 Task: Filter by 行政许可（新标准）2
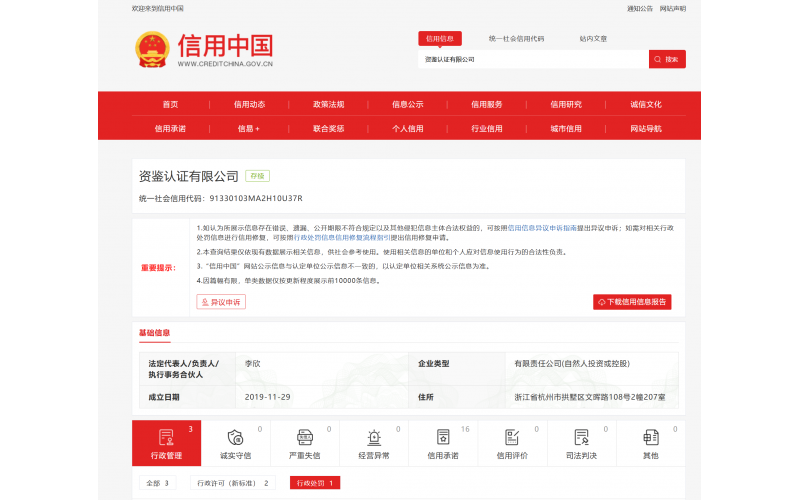click(233, 483)
